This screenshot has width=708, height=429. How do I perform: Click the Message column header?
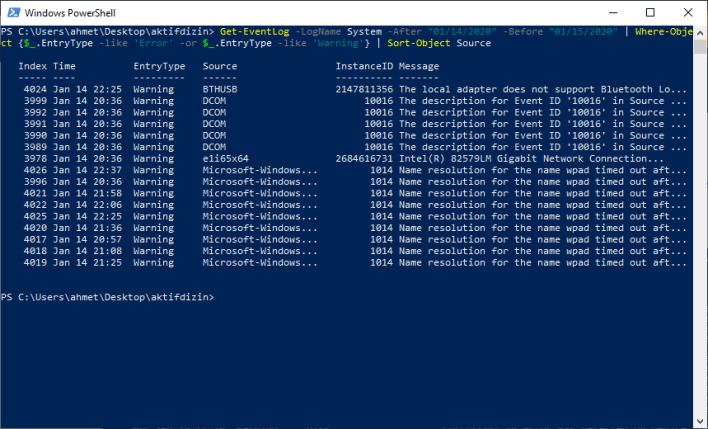click(x=419, y=65)
